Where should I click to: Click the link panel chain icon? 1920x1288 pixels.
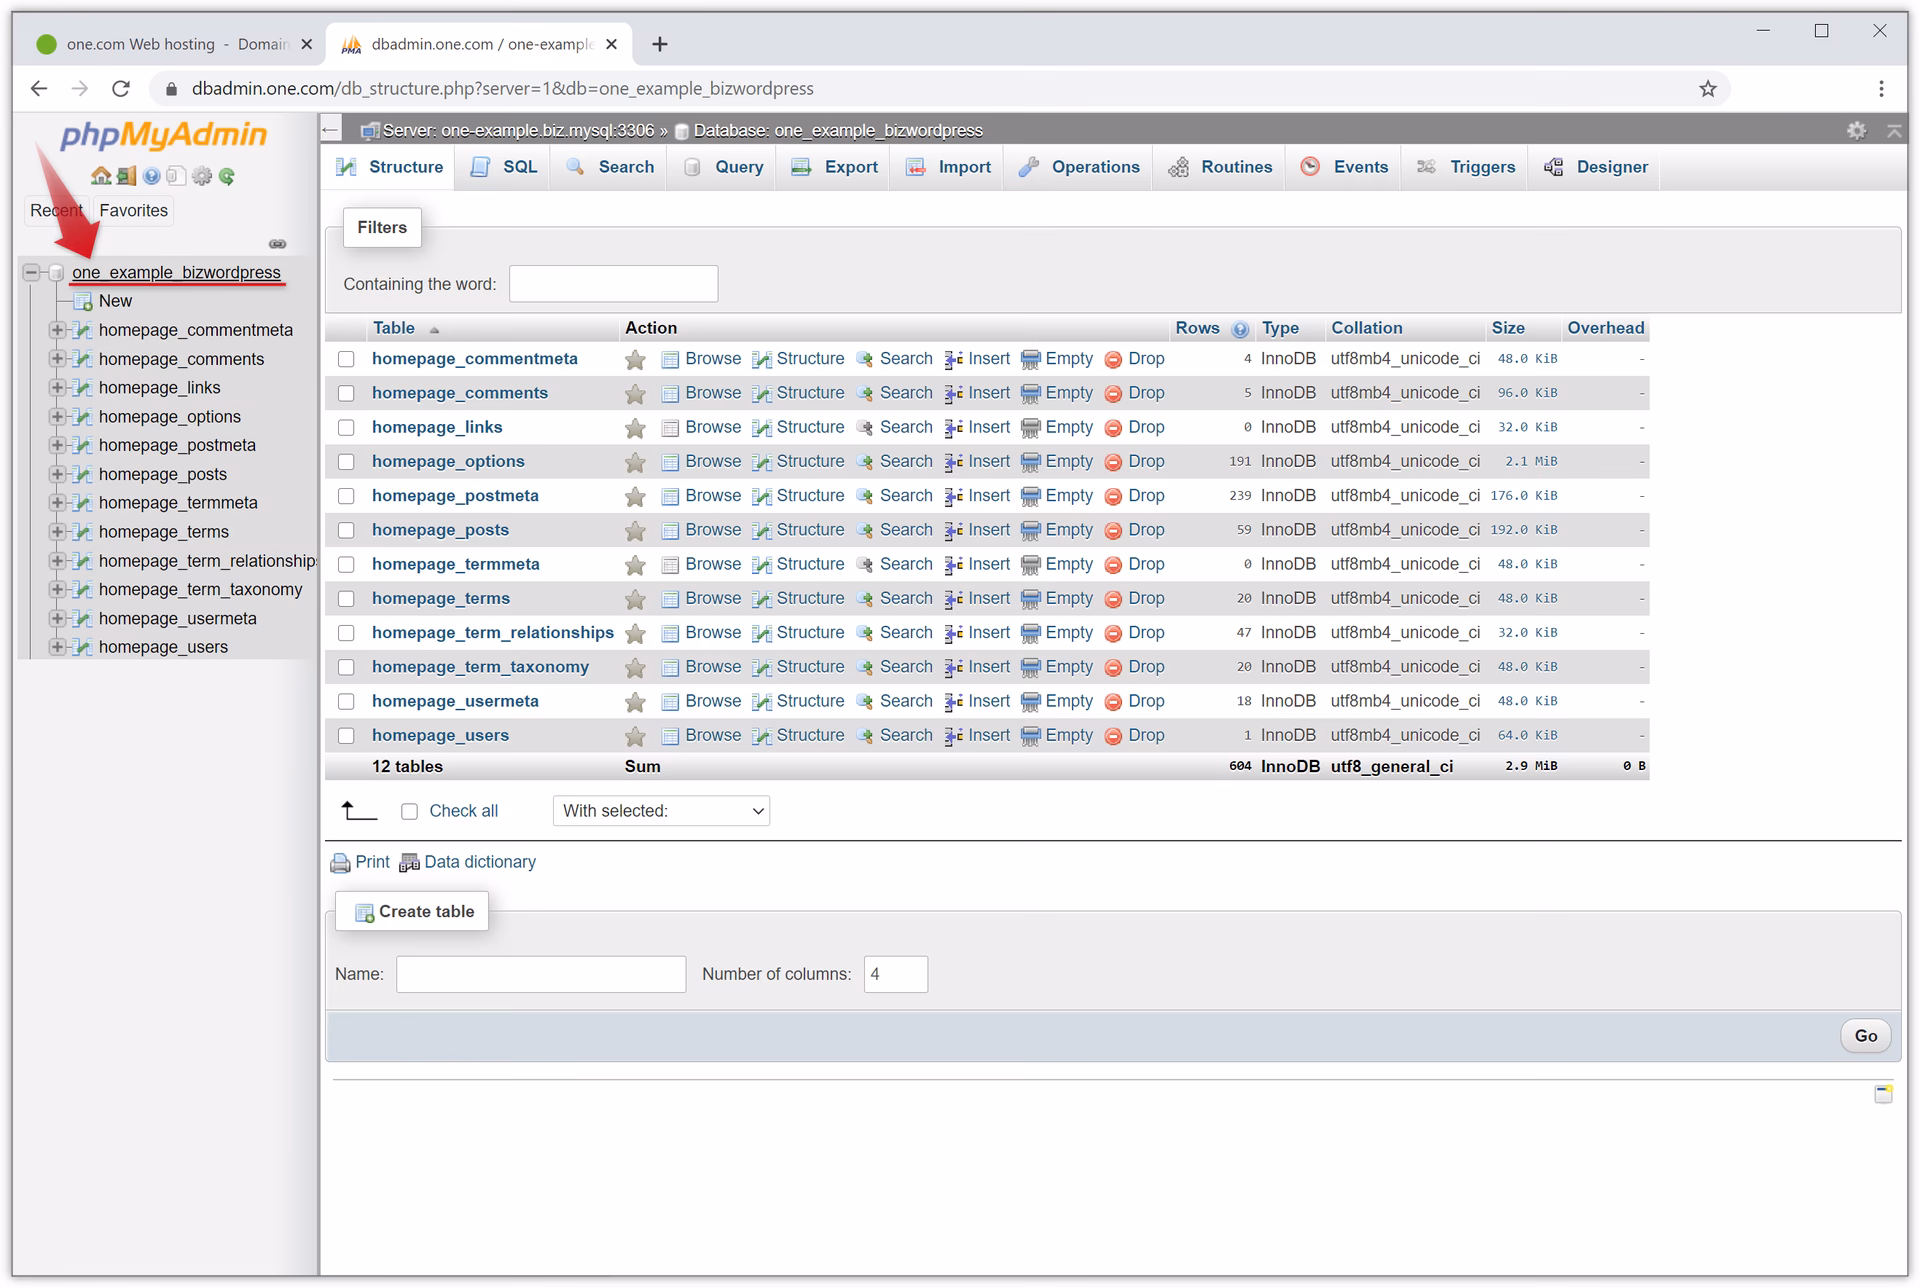pos(278,244)
